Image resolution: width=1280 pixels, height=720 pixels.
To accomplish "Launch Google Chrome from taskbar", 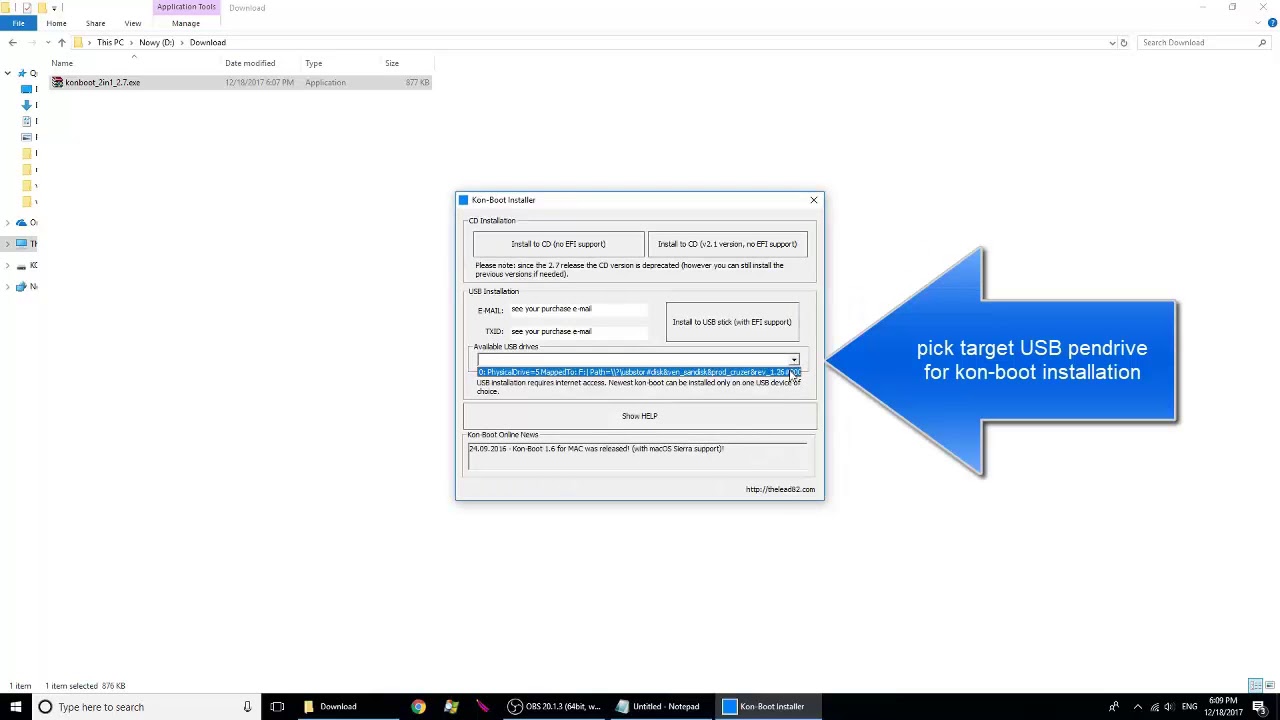I will coord(418,707).
